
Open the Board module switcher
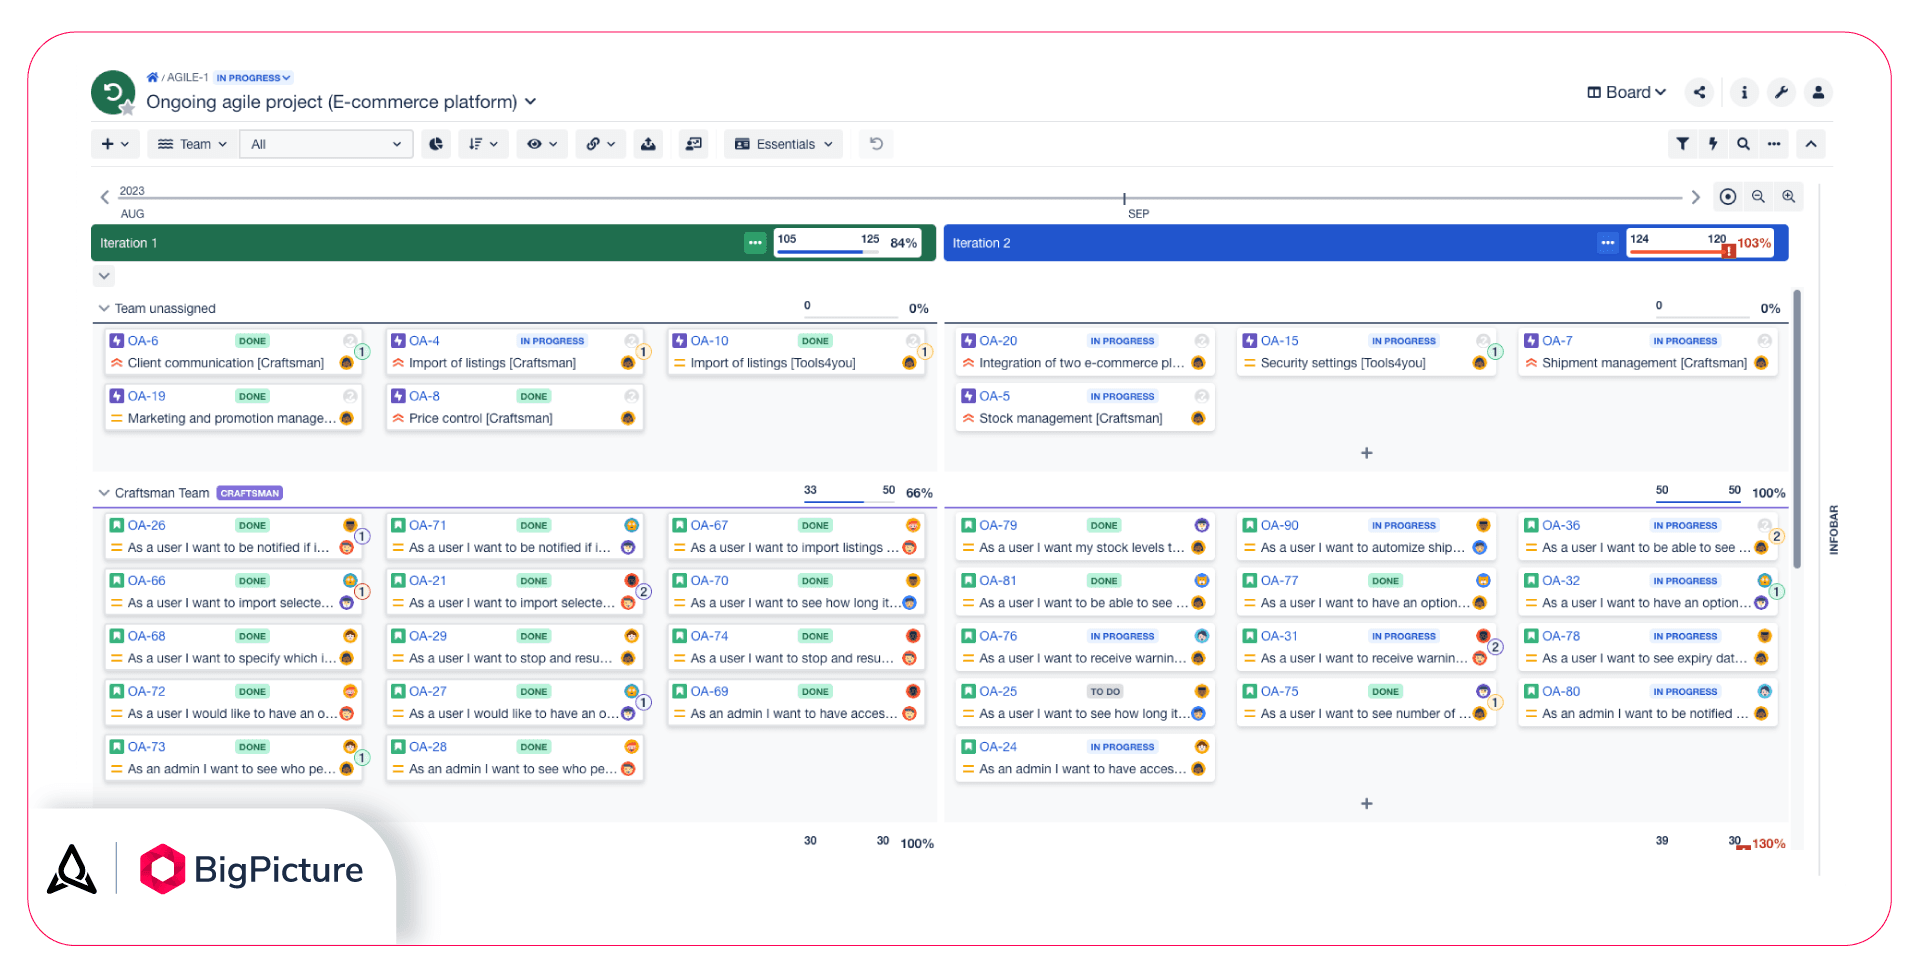click(1627, 92)
